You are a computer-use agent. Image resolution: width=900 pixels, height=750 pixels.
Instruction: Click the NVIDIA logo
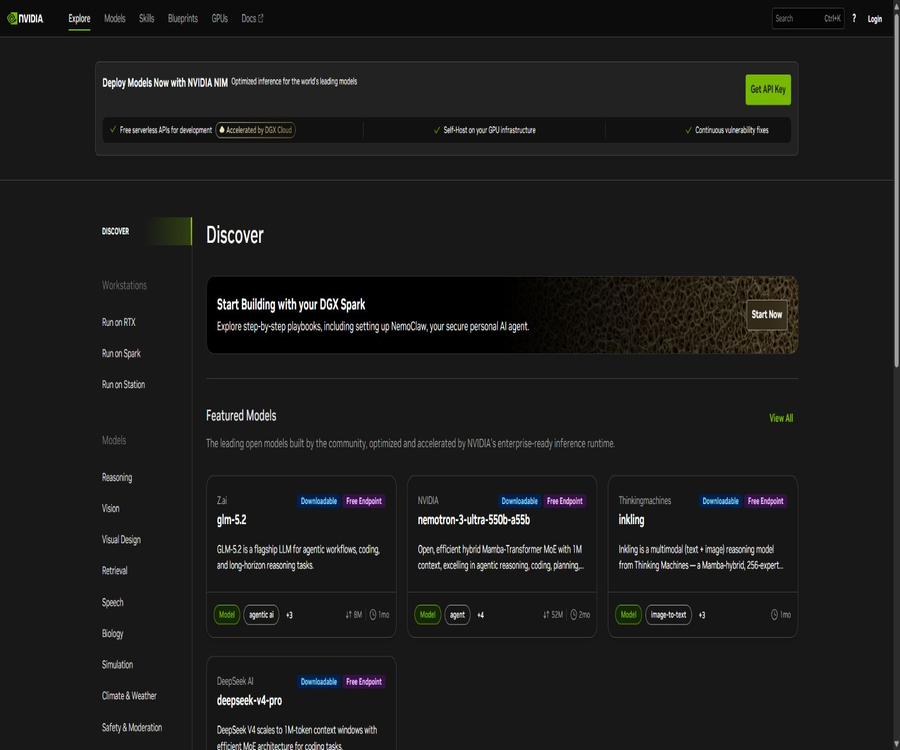tap(25, 18)
